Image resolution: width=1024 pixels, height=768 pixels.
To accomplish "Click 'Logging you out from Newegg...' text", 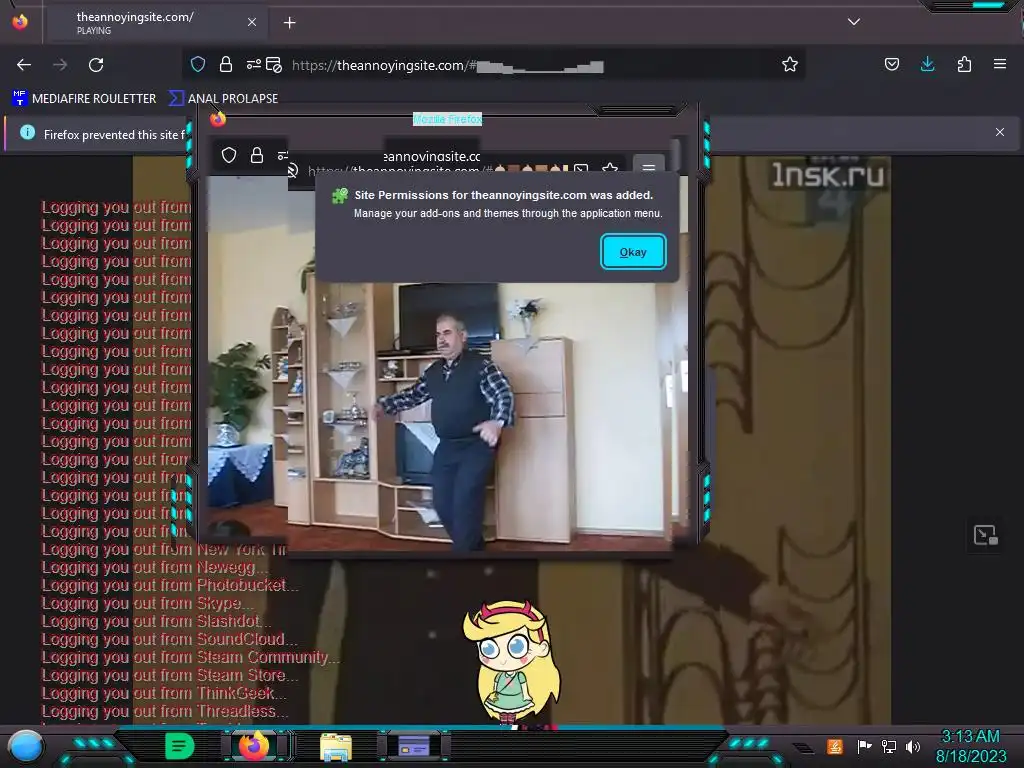I will coord(155,568).
